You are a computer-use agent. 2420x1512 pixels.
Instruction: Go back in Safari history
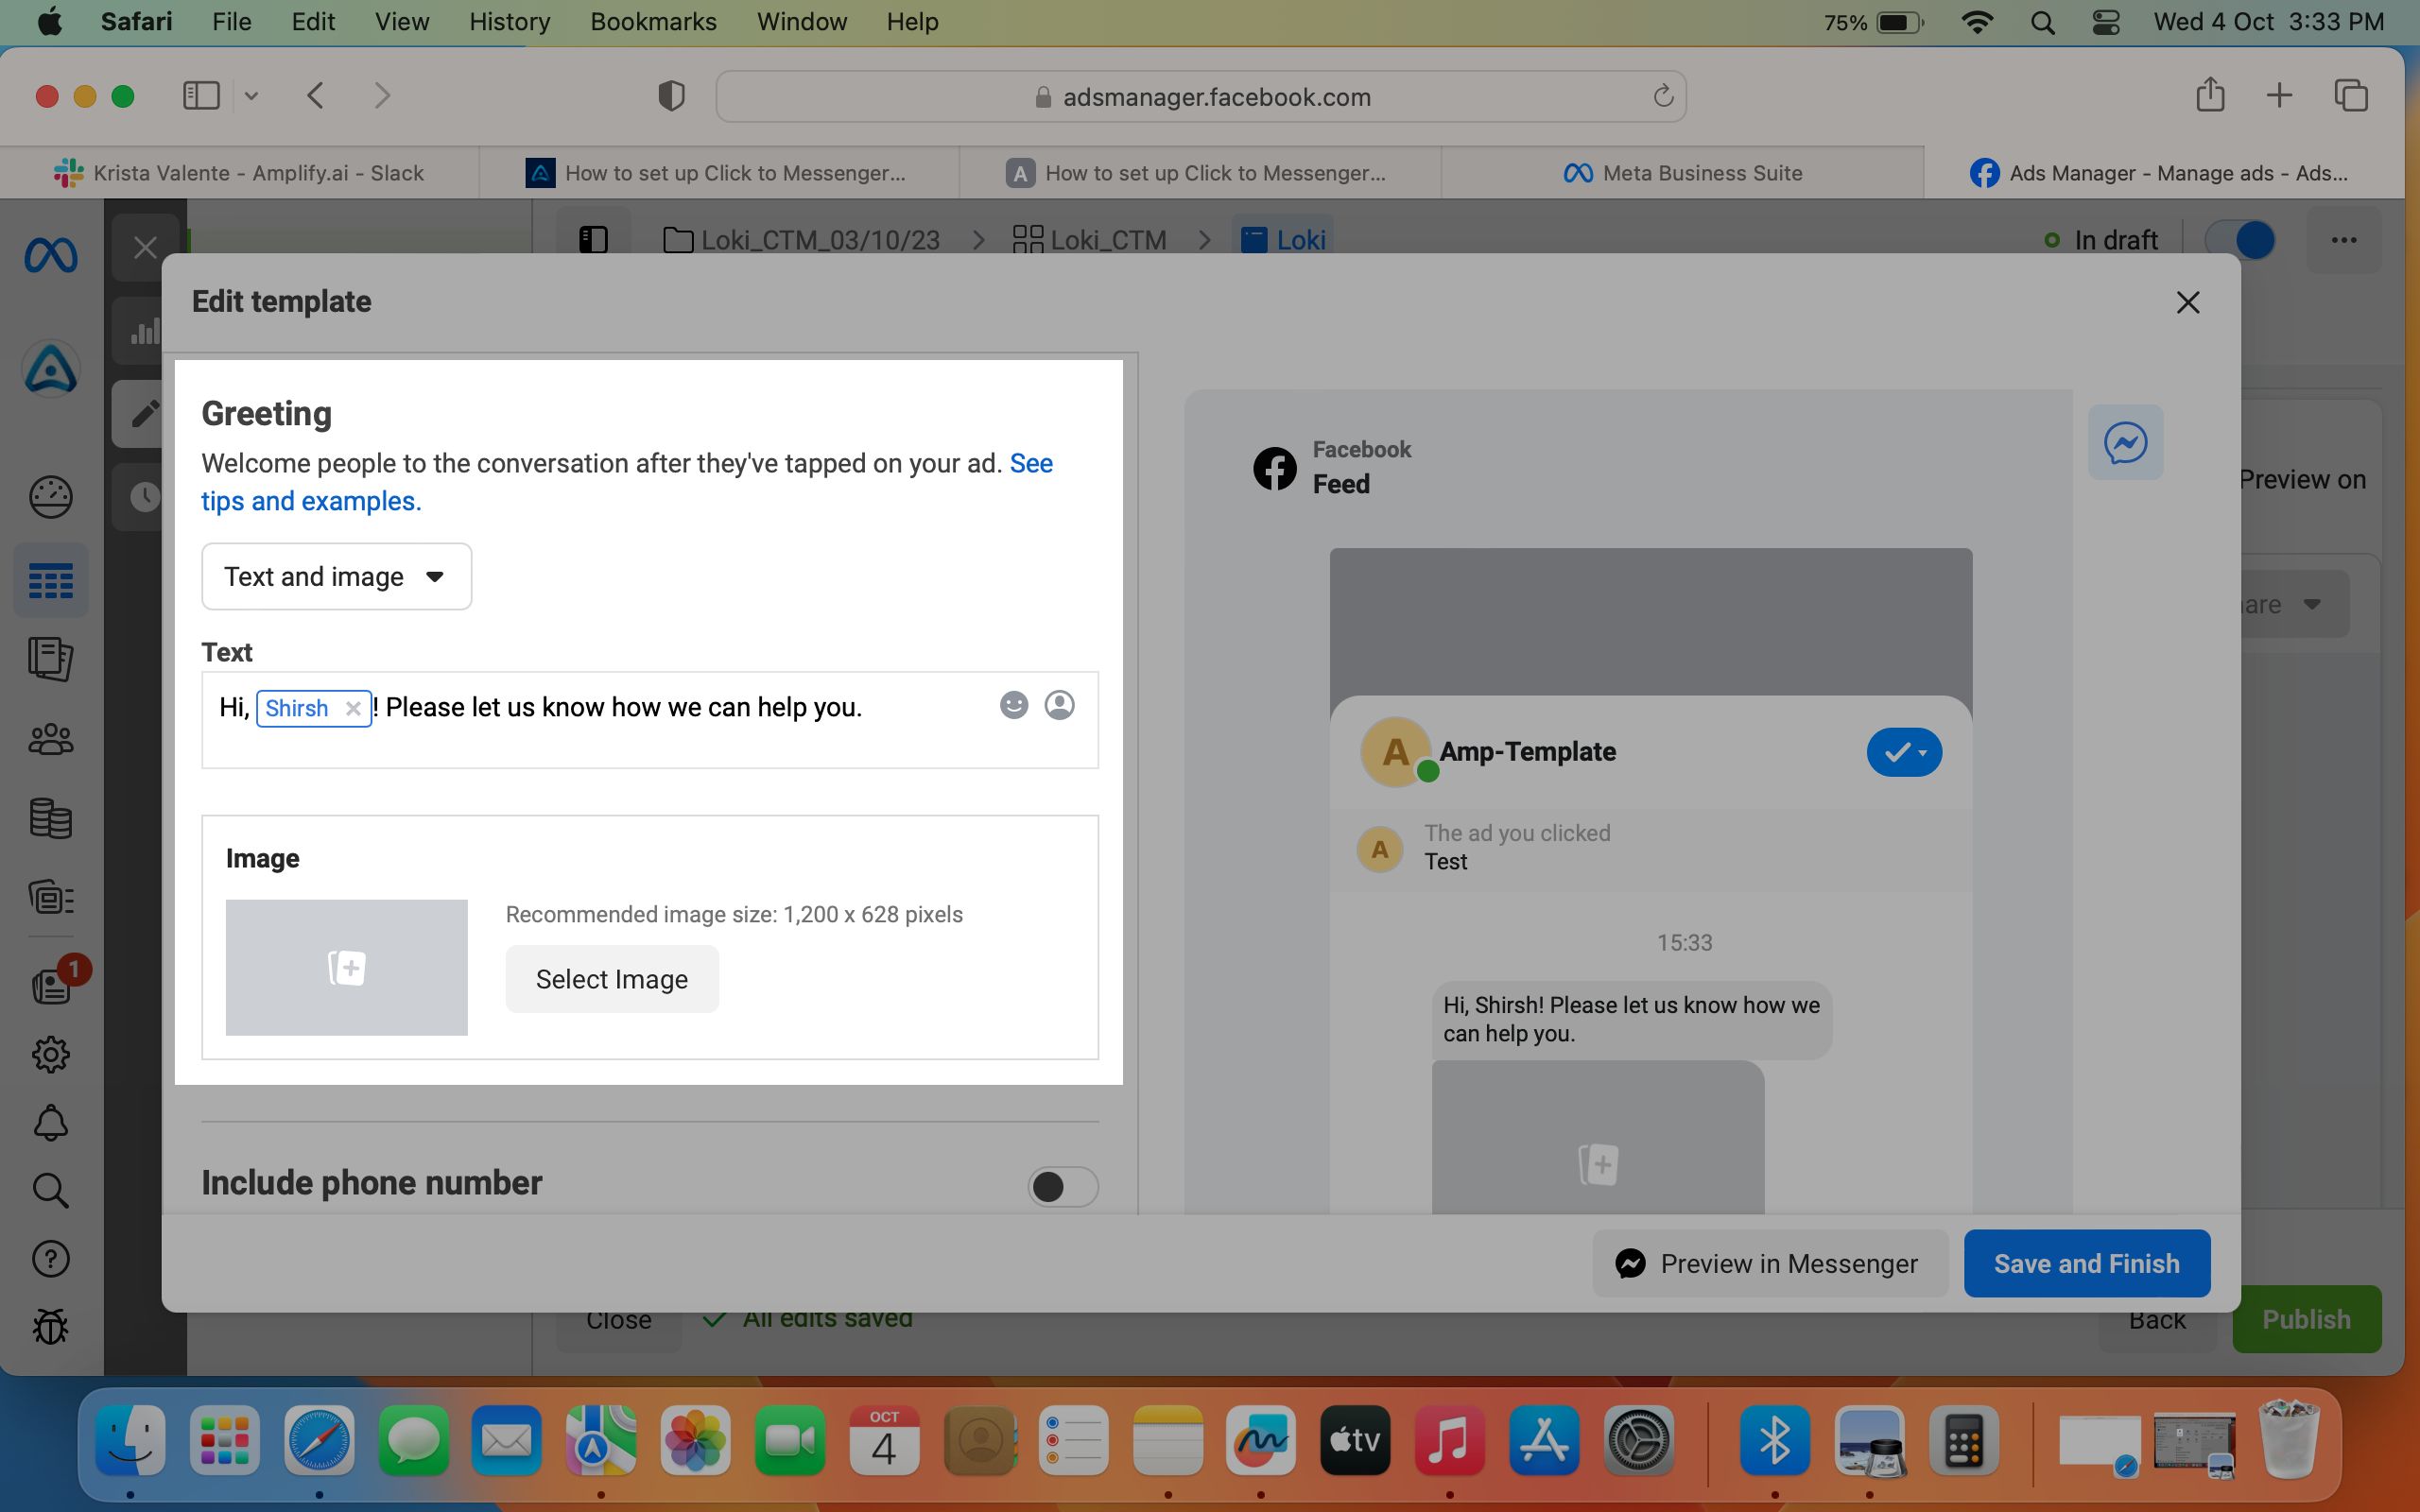316,96
